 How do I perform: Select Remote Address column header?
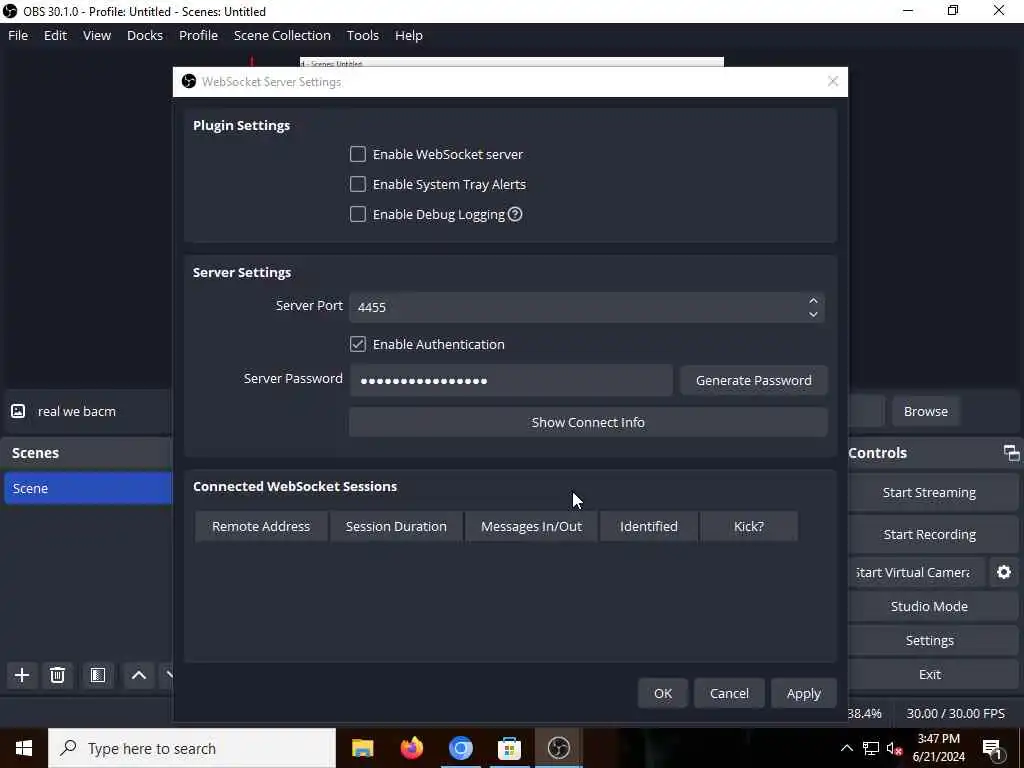261,526
